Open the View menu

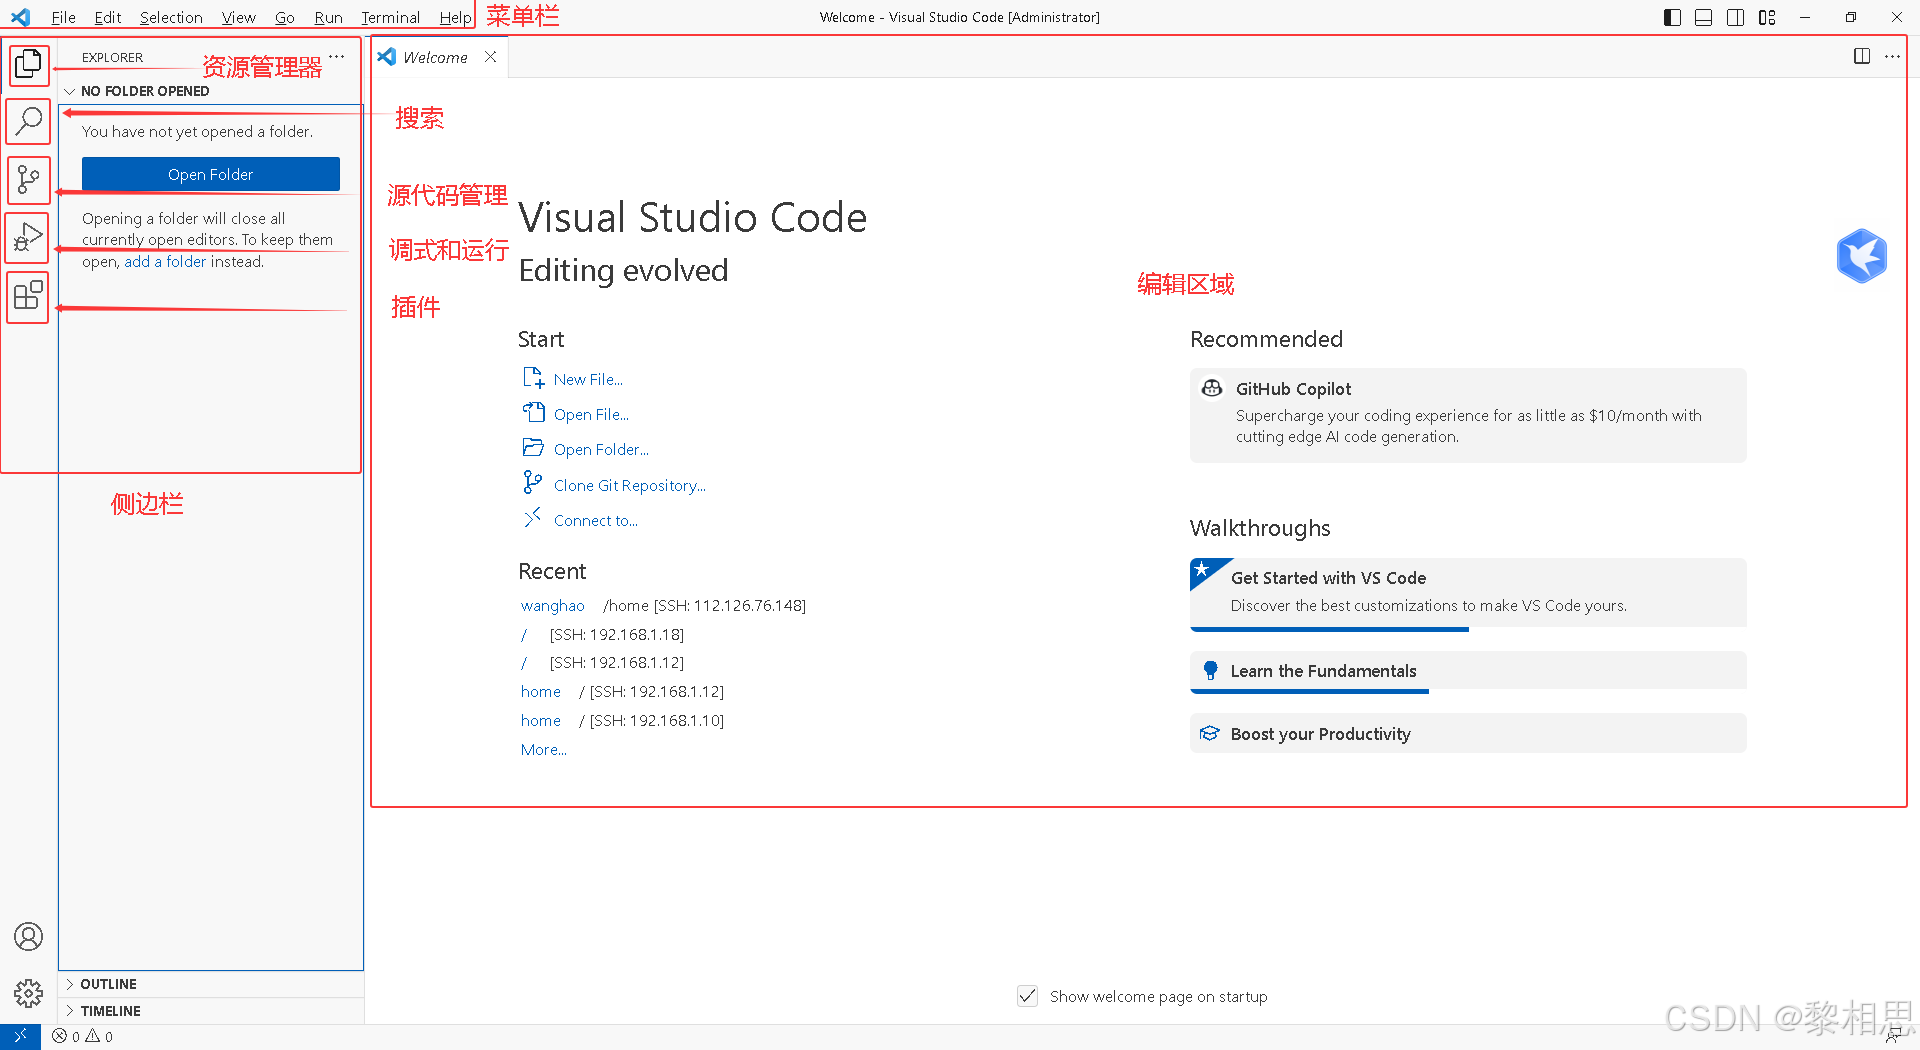(x=239, y=17)
